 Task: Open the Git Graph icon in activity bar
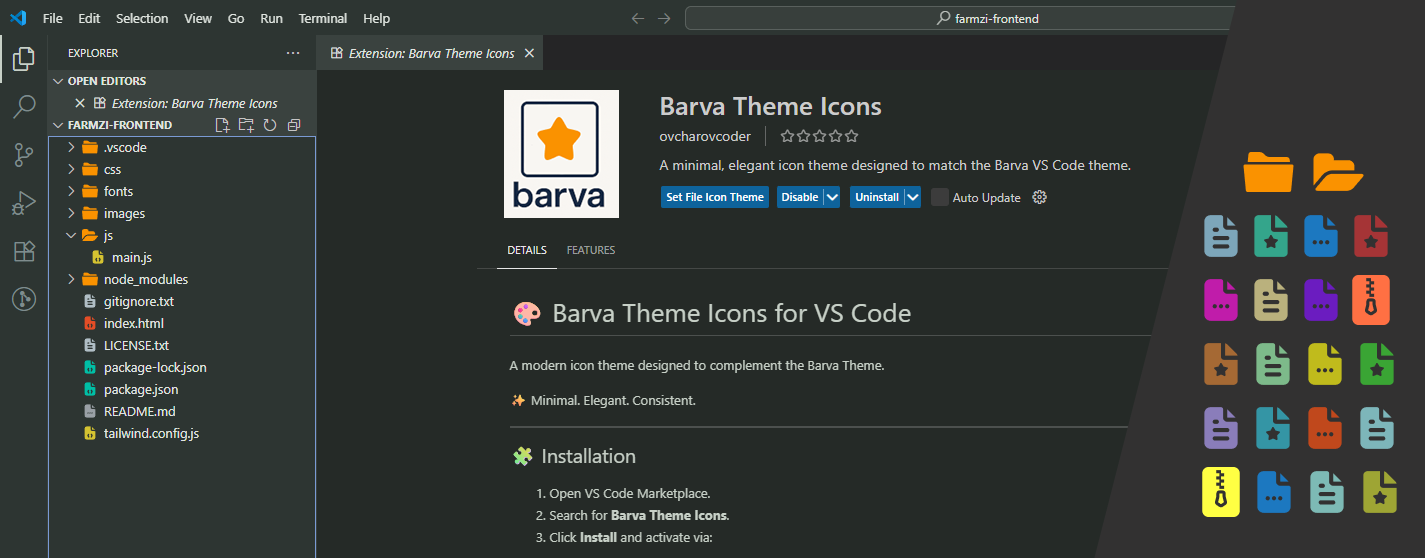pos(24,298)
